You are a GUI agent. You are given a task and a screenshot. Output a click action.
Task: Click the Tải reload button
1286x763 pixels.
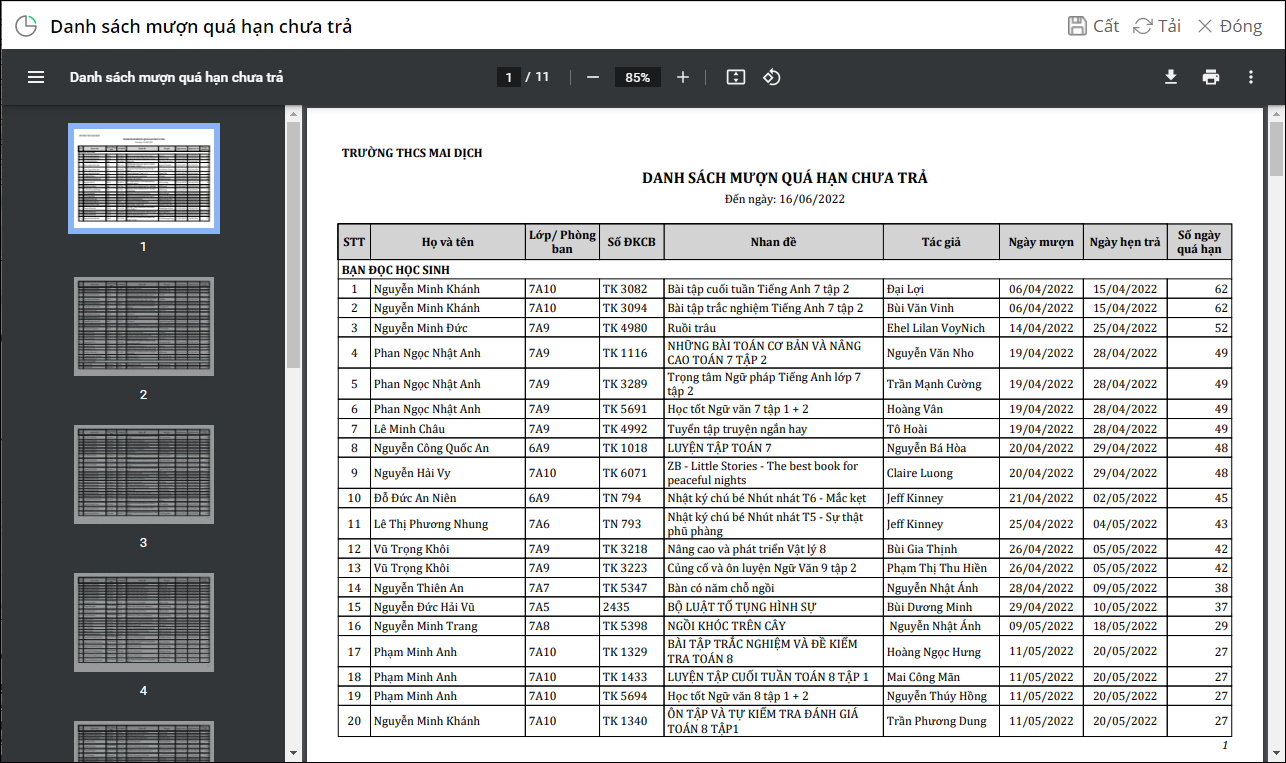(x=1157, y=26)
